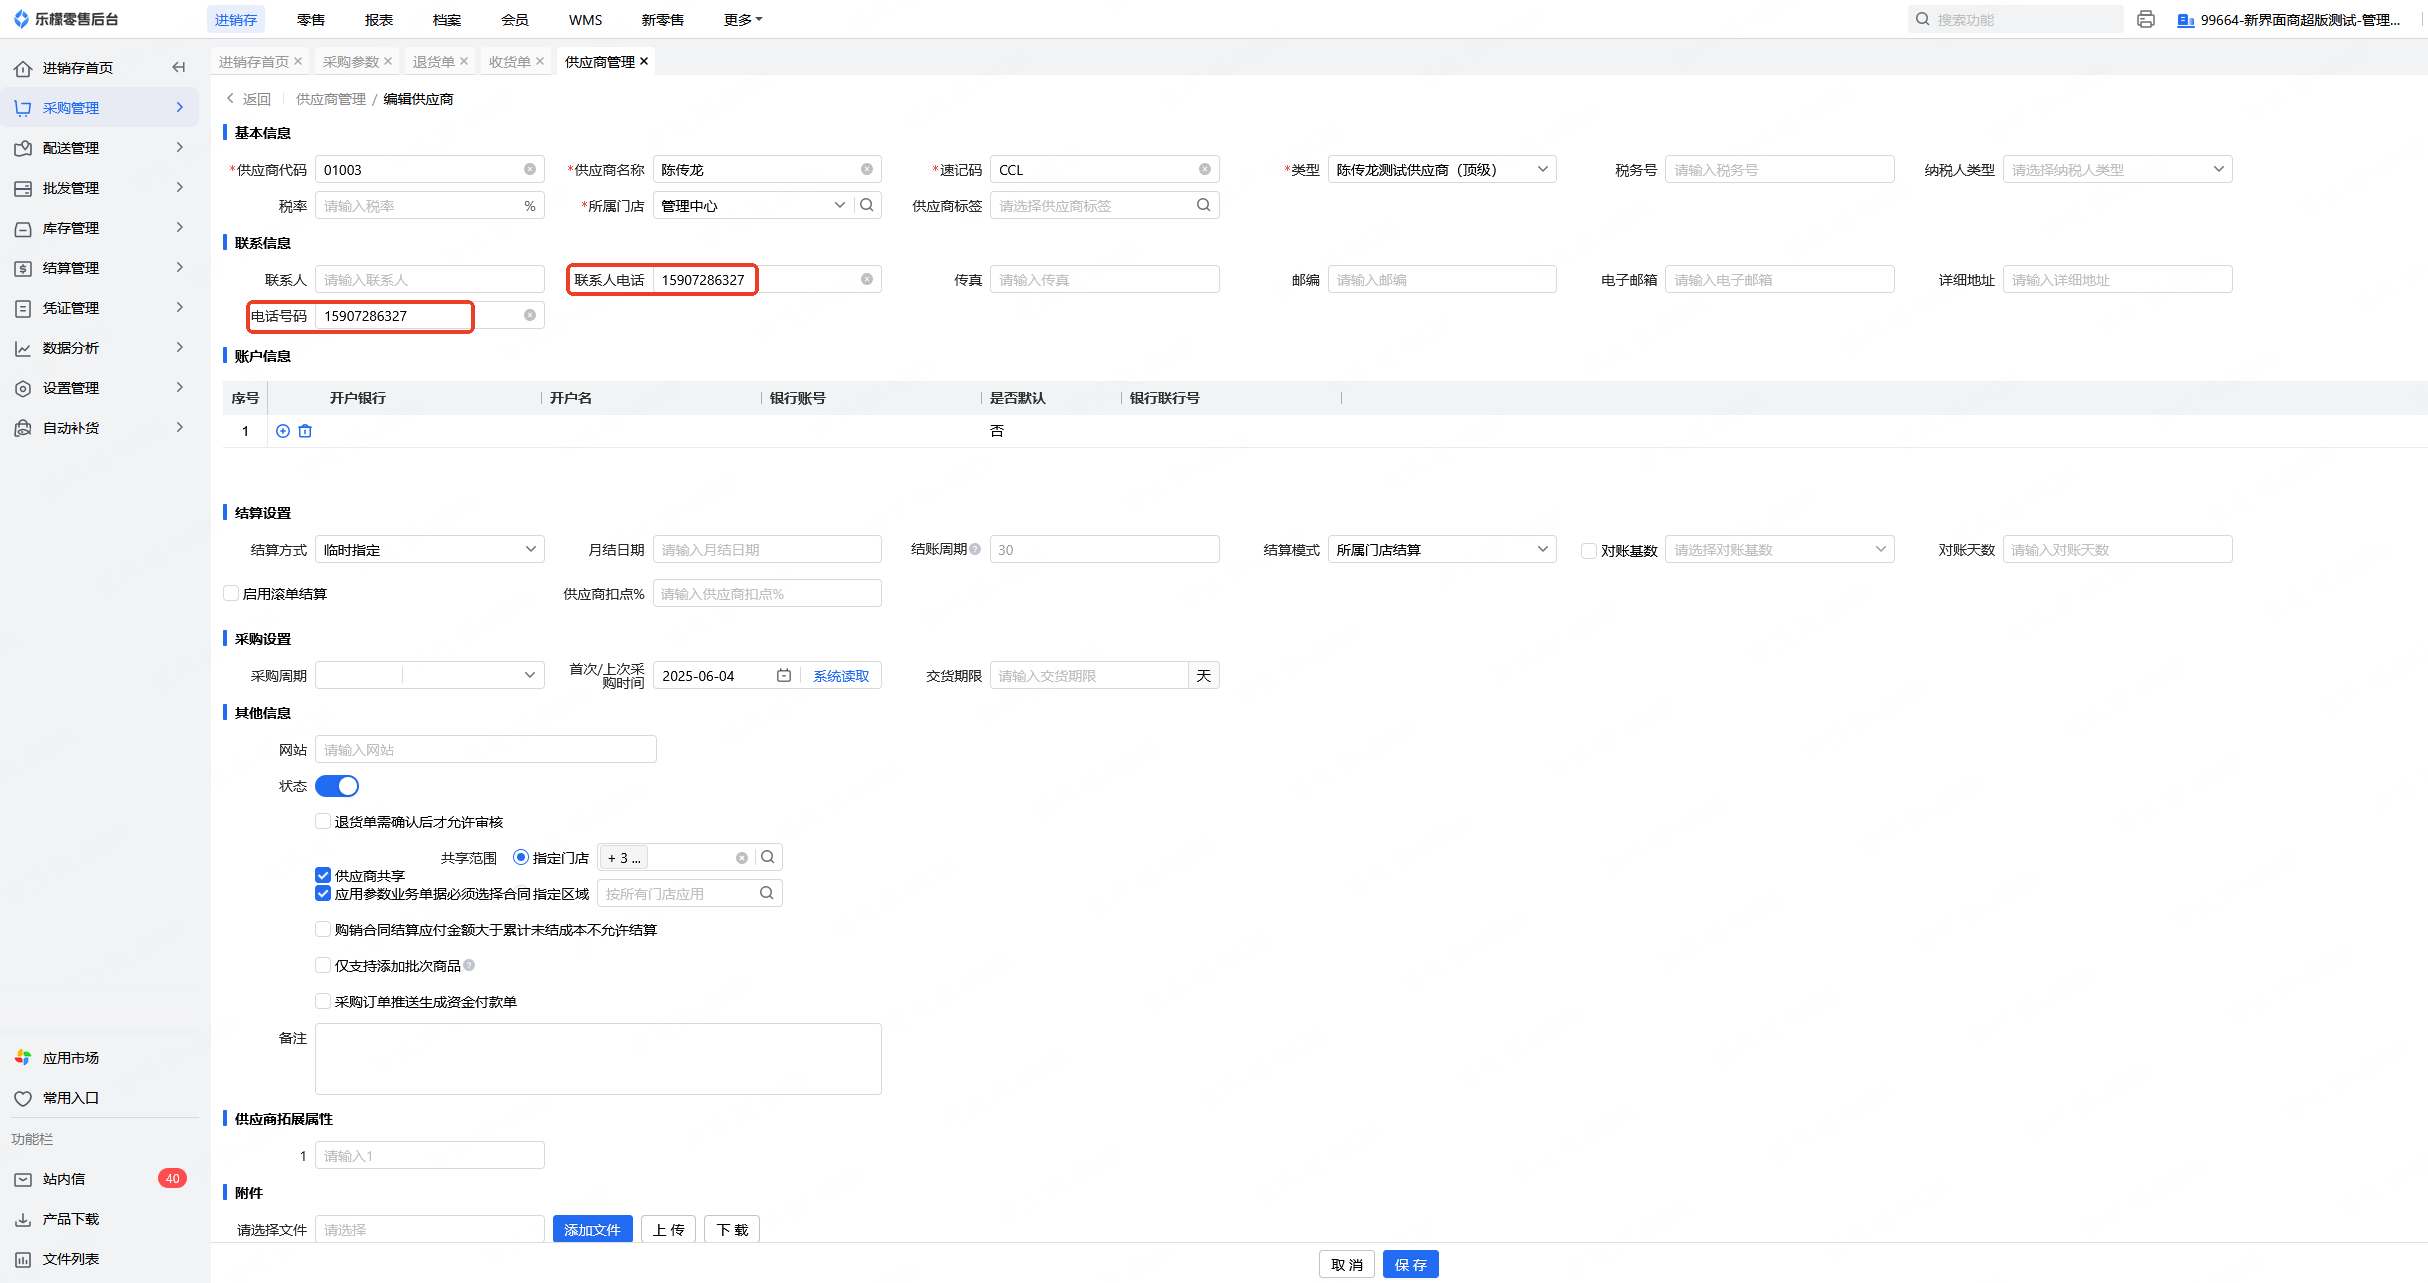Open 报表 top menu
The height and width of the screenshot is (1283, 2428).
pyautogui.click(x=379, y=20)
